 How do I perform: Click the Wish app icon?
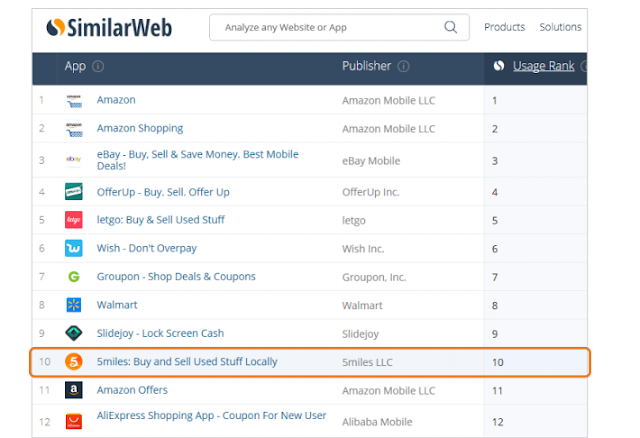(74, 248)
